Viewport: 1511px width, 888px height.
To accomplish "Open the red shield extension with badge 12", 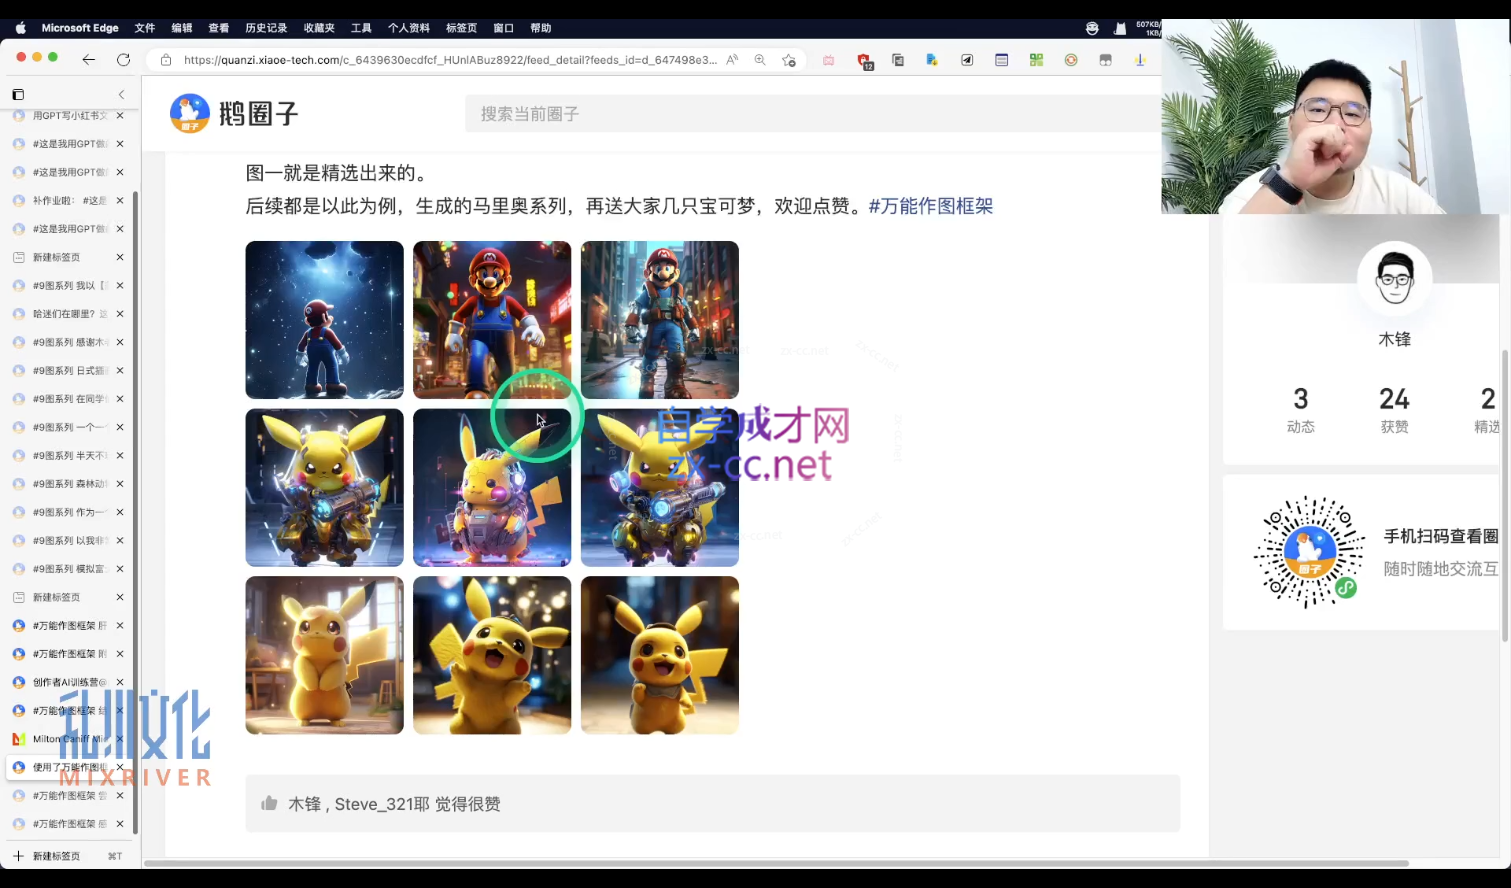I will 864,61.
